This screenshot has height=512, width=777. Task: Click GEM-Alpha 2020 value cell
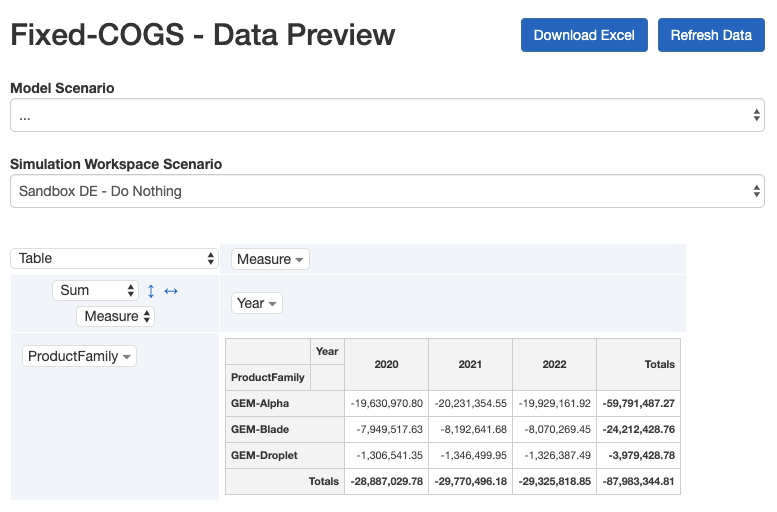pos(386,404)
